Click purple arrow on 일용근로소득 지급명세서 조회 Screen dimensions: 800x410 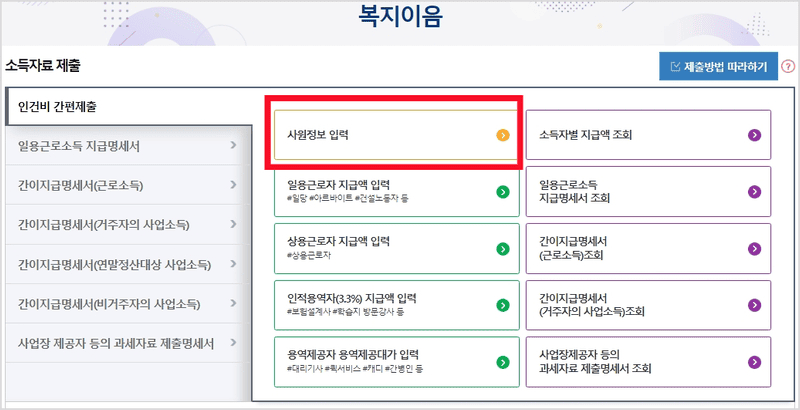pyautogui.click(x=754, y=192)
